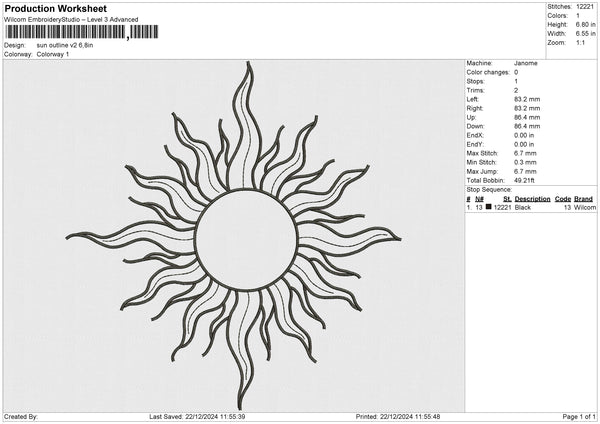Click the 'Stop Sequence:' heading
The image size is (600, 424).
pyautogui.click(x=489, y=190)
